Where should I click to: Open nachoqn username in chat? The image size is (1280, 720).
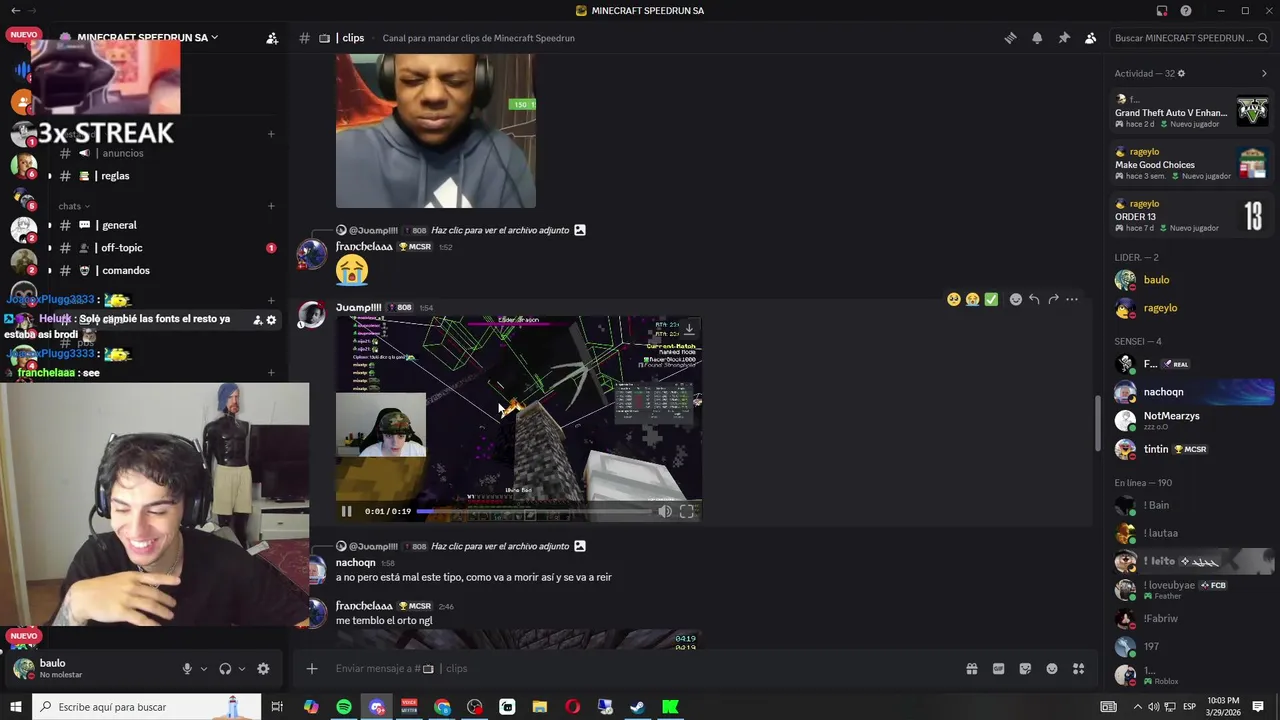(x=355, y=563)
